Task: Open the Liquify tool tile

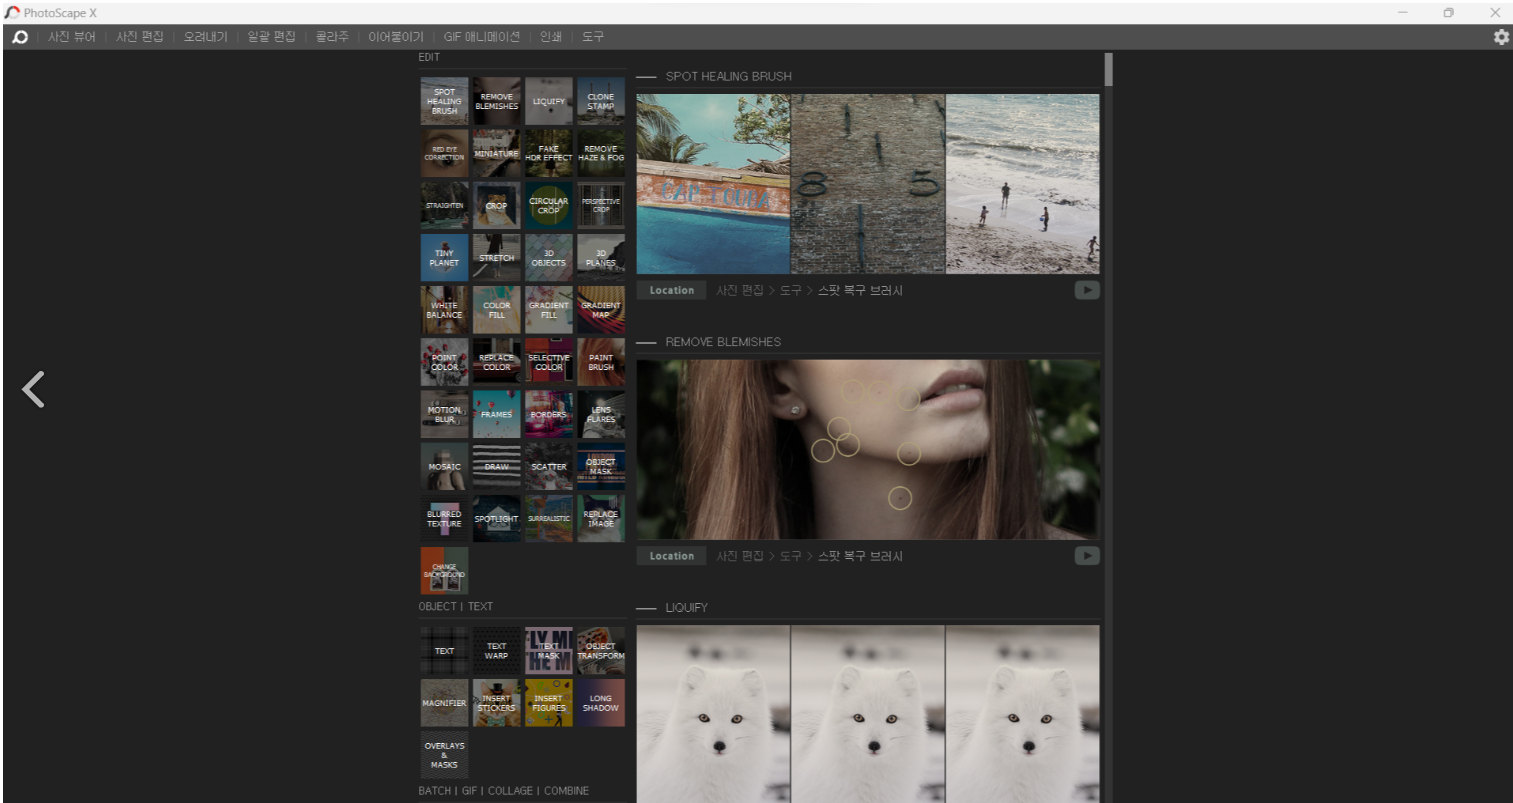Action: 548,101
